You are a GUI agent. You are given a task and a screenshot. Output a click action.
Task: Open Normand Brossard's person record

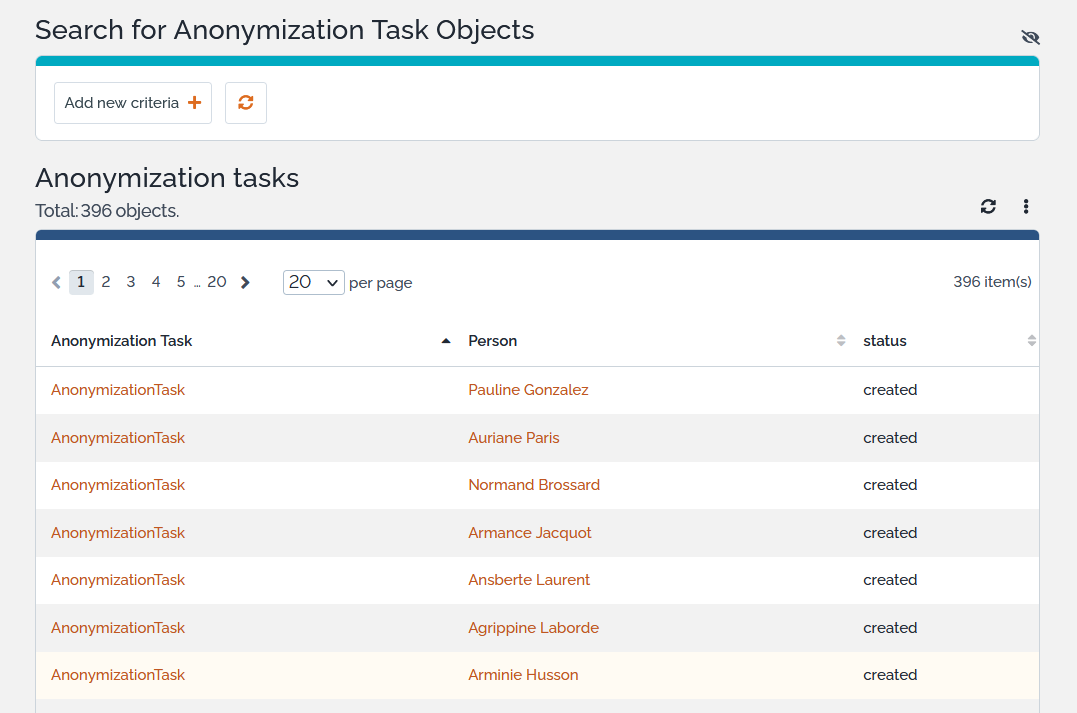click(534, 485)
